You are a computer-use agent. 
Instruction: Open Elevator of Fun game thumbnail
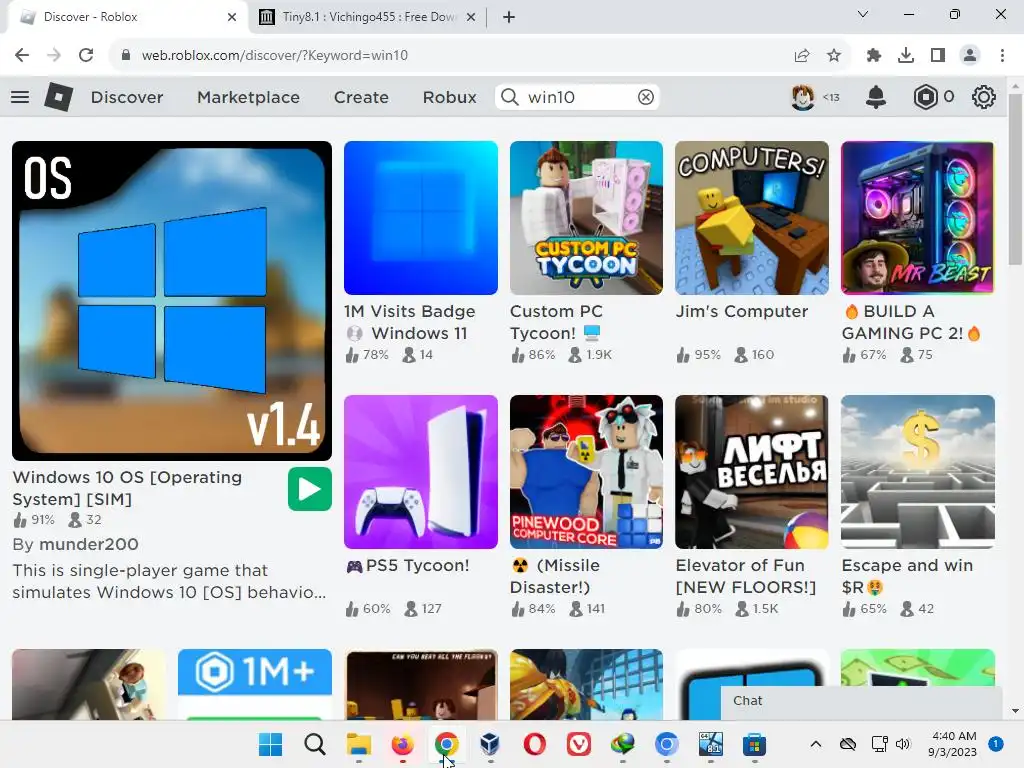(752, 472)
